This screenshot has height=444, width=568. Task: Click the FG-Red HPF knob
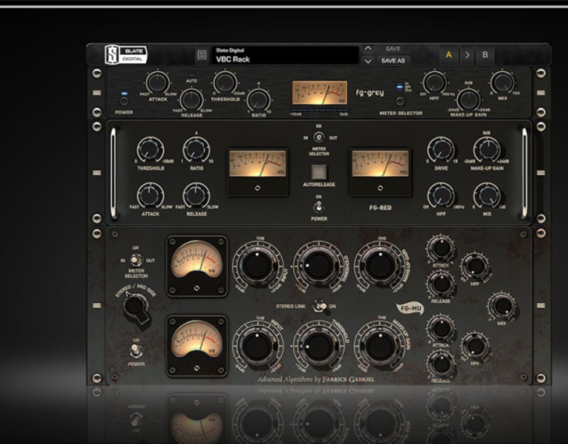pos(441,196)
